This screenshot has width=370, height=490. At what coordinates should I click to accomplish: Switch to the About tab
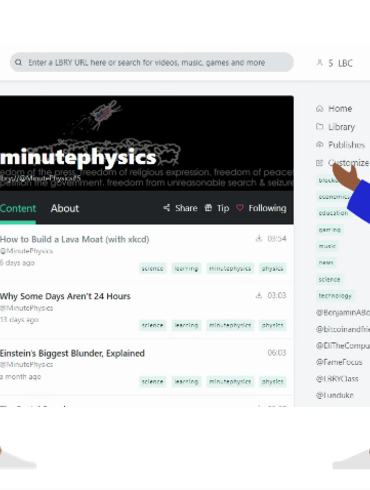(65, 208)
